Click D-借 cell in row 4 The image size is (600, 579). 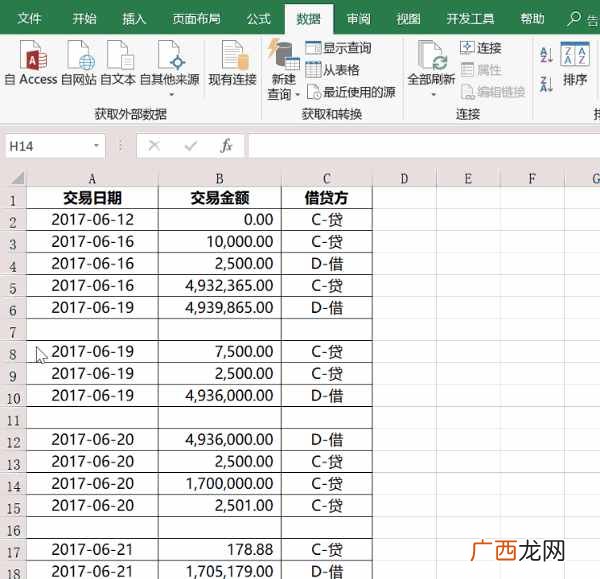327,264
